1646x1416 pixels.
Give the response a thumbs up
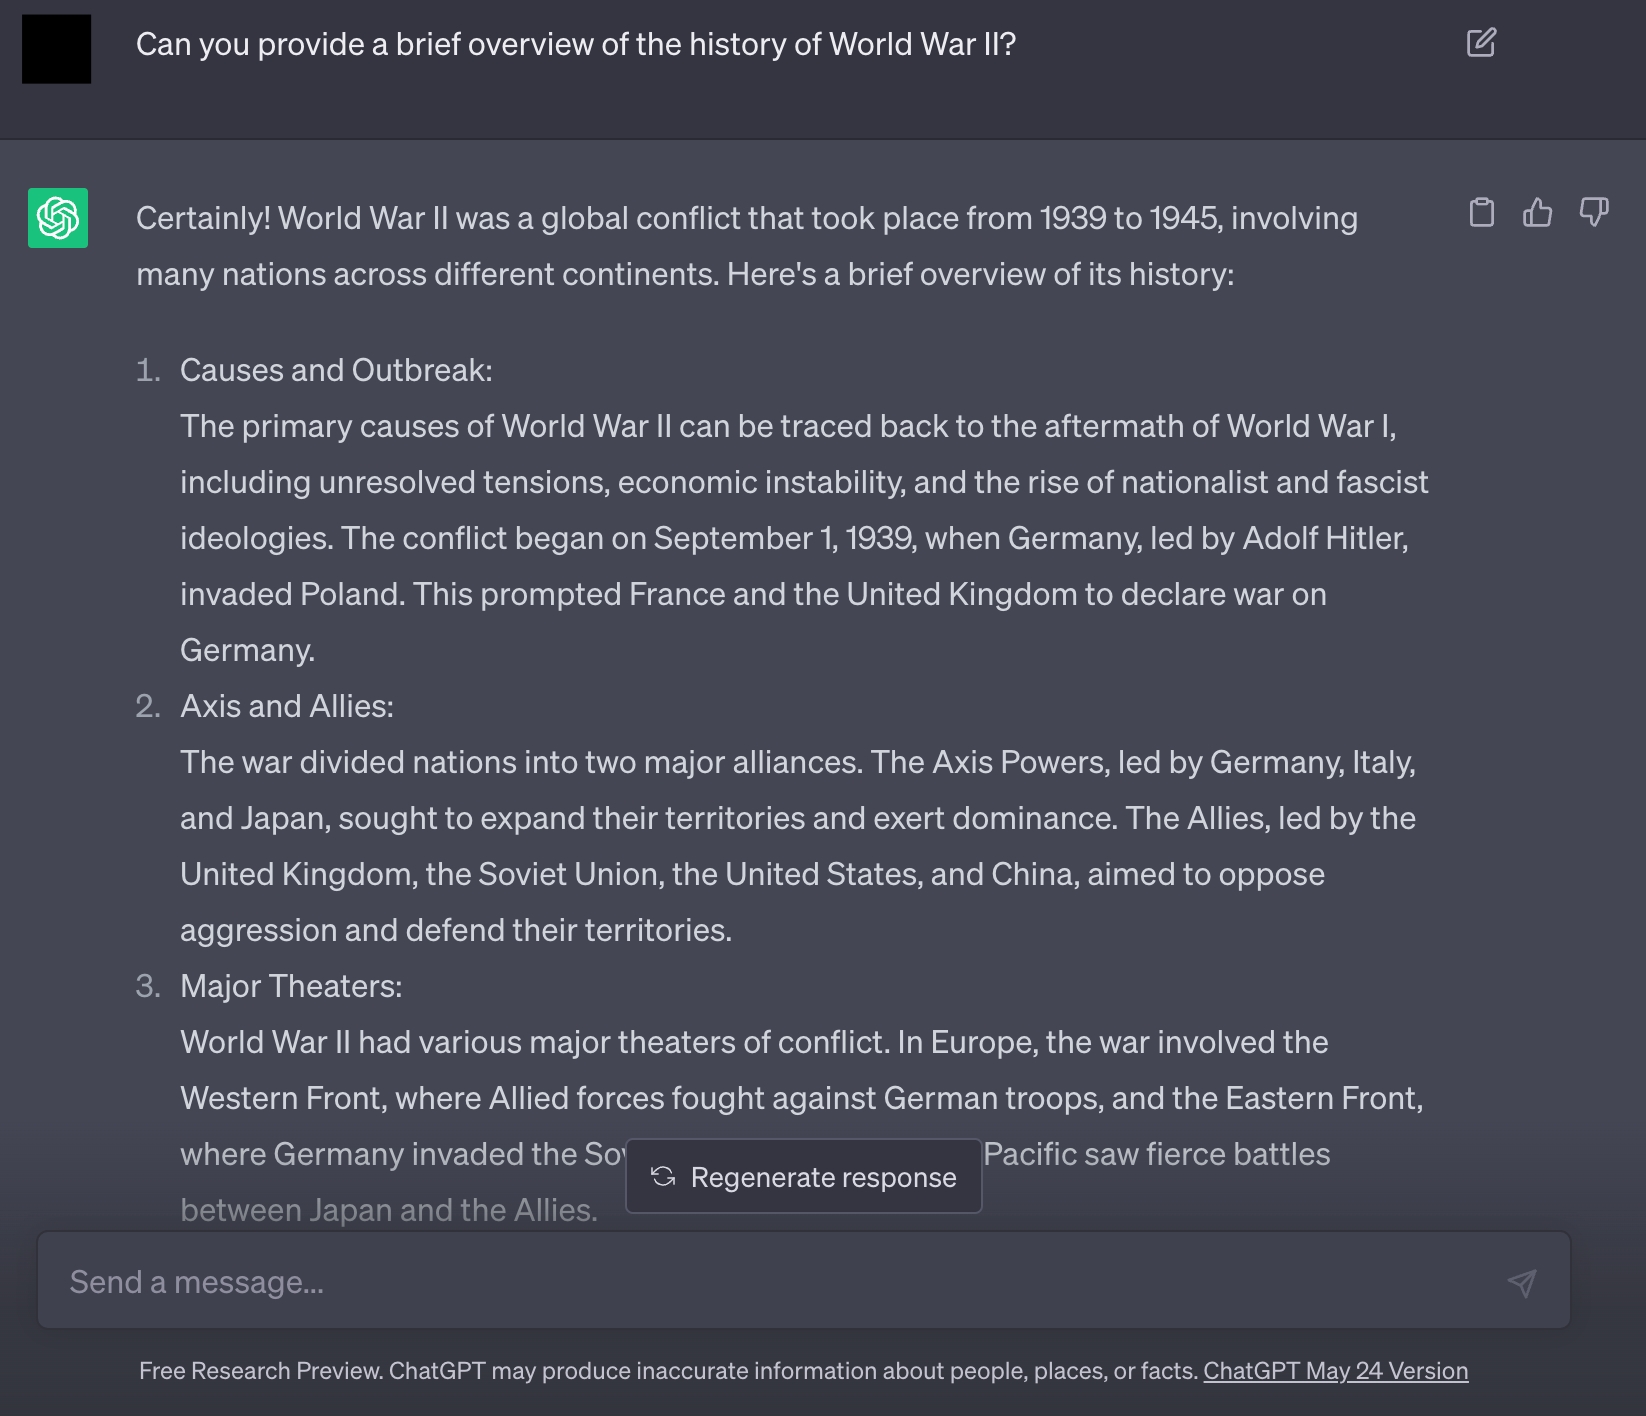point(1538,212)
